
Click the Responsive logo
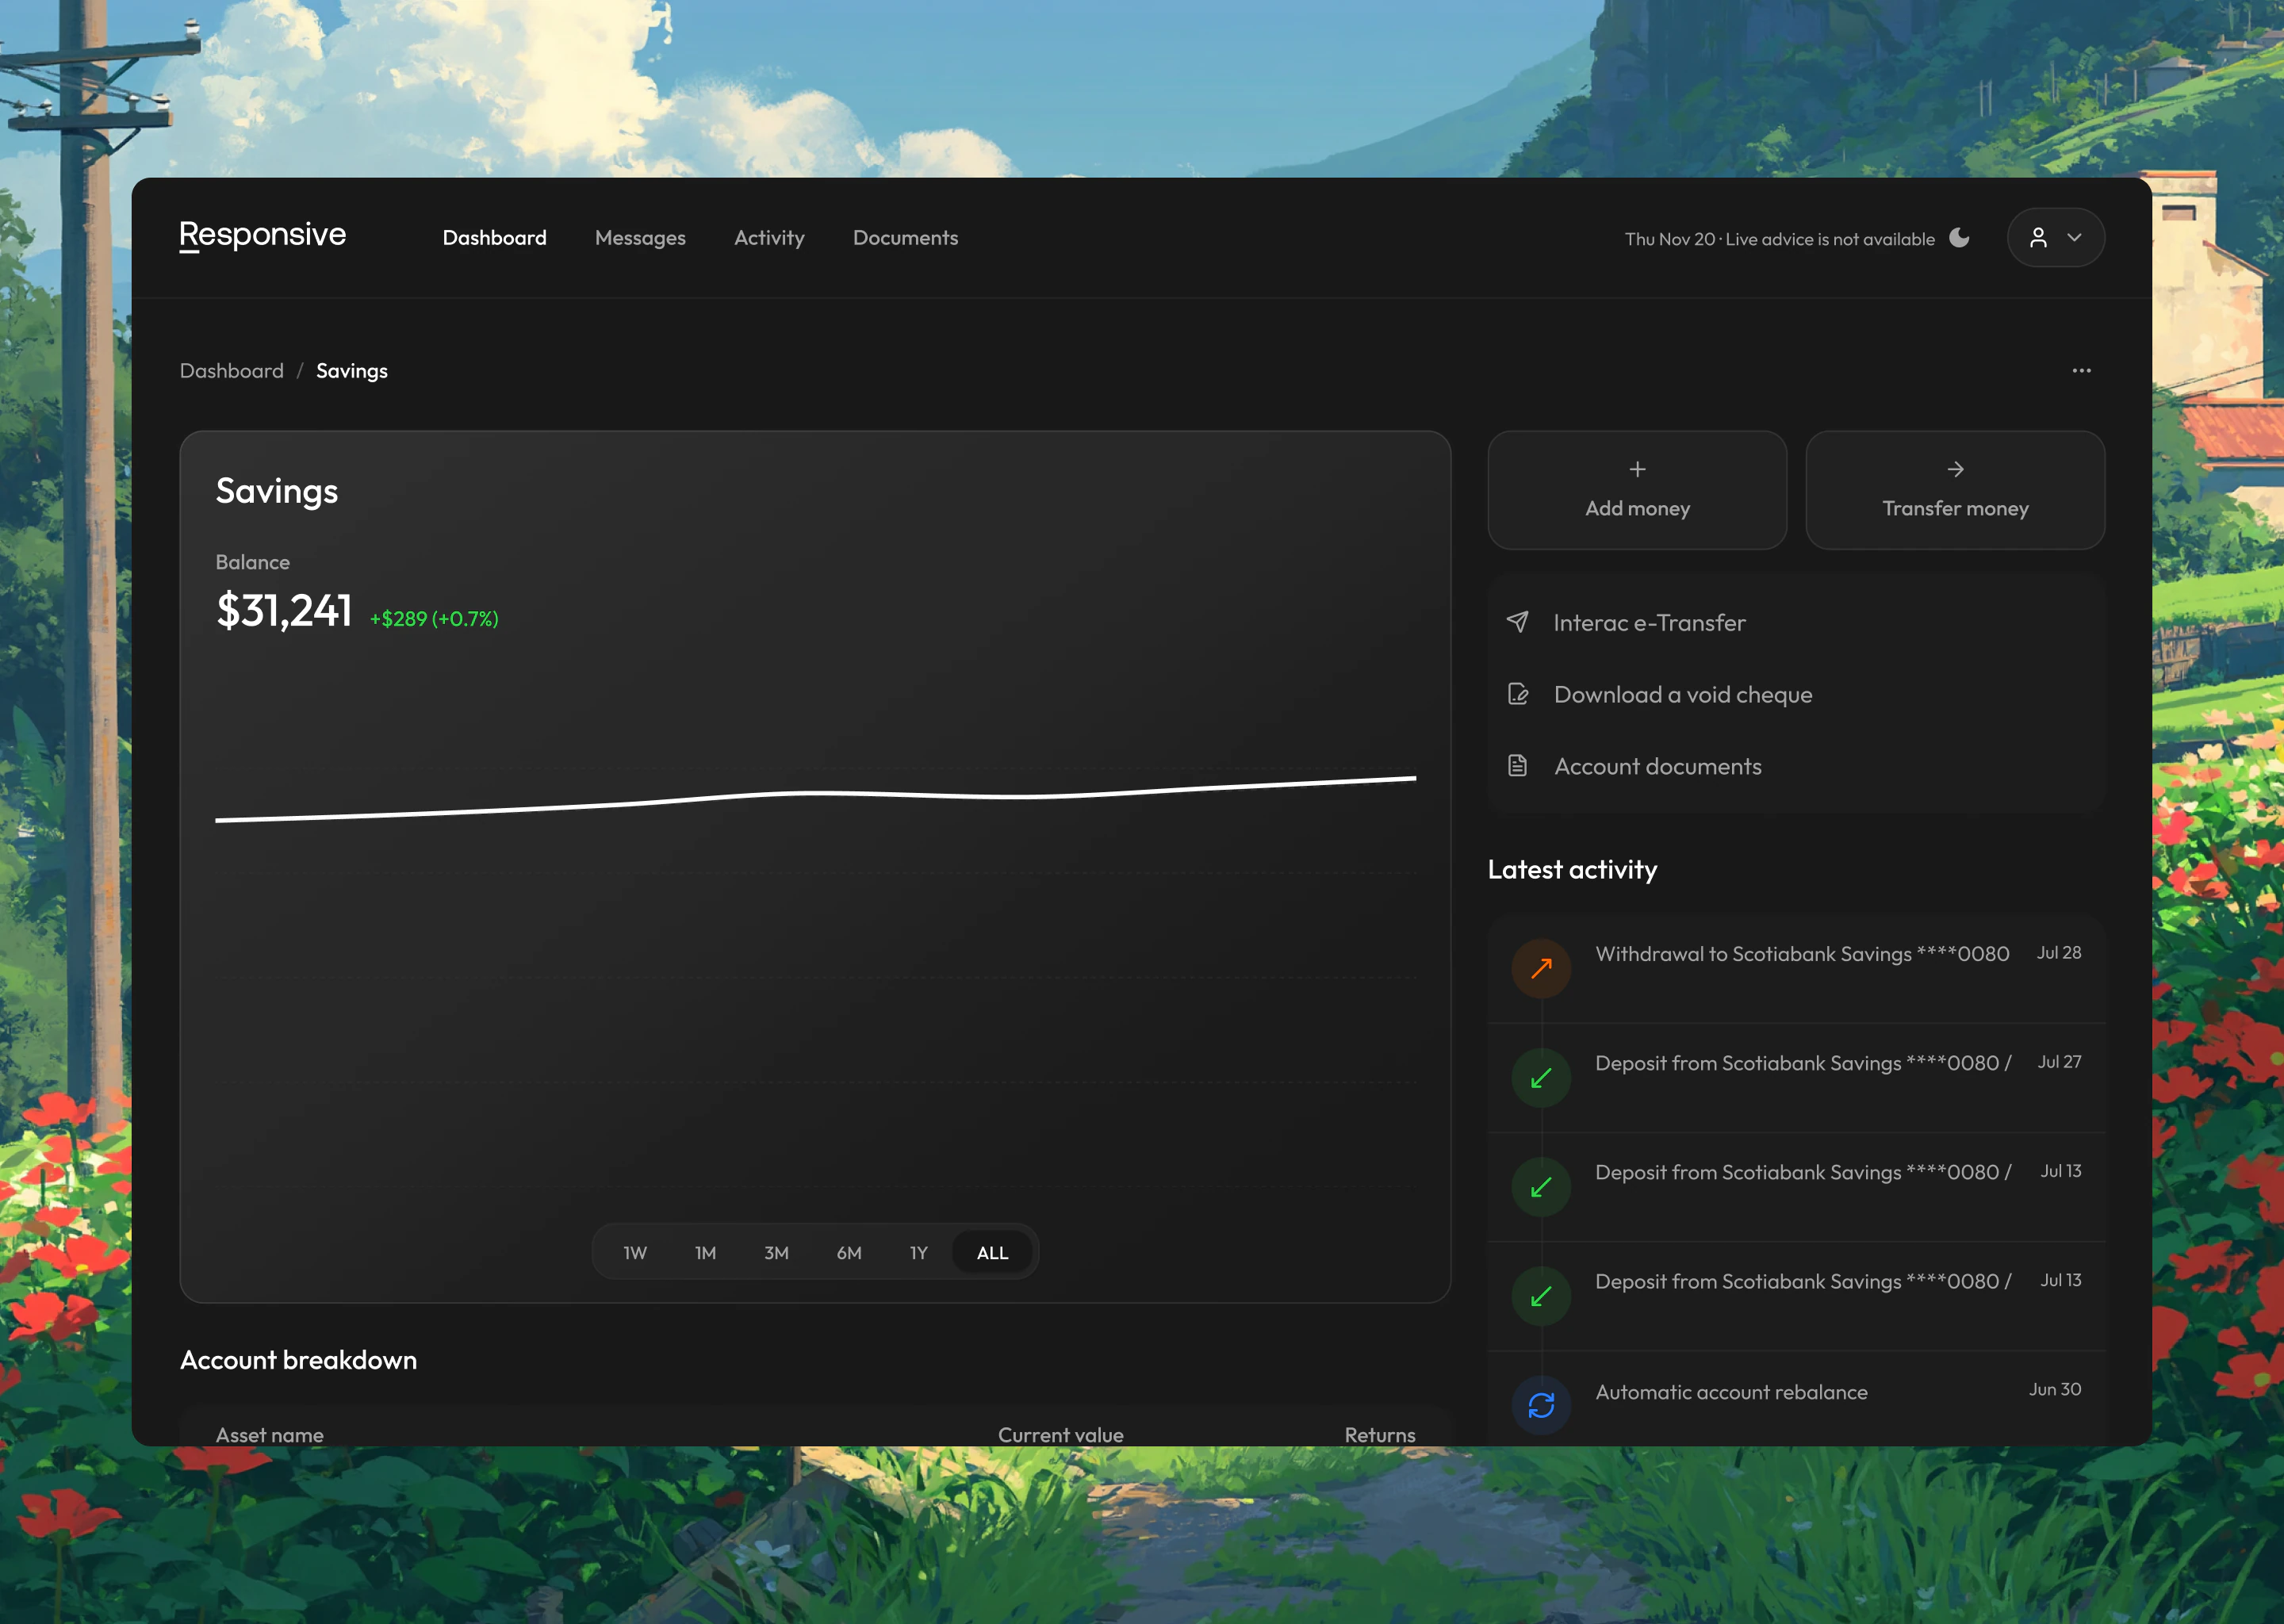tap(262, 235)
